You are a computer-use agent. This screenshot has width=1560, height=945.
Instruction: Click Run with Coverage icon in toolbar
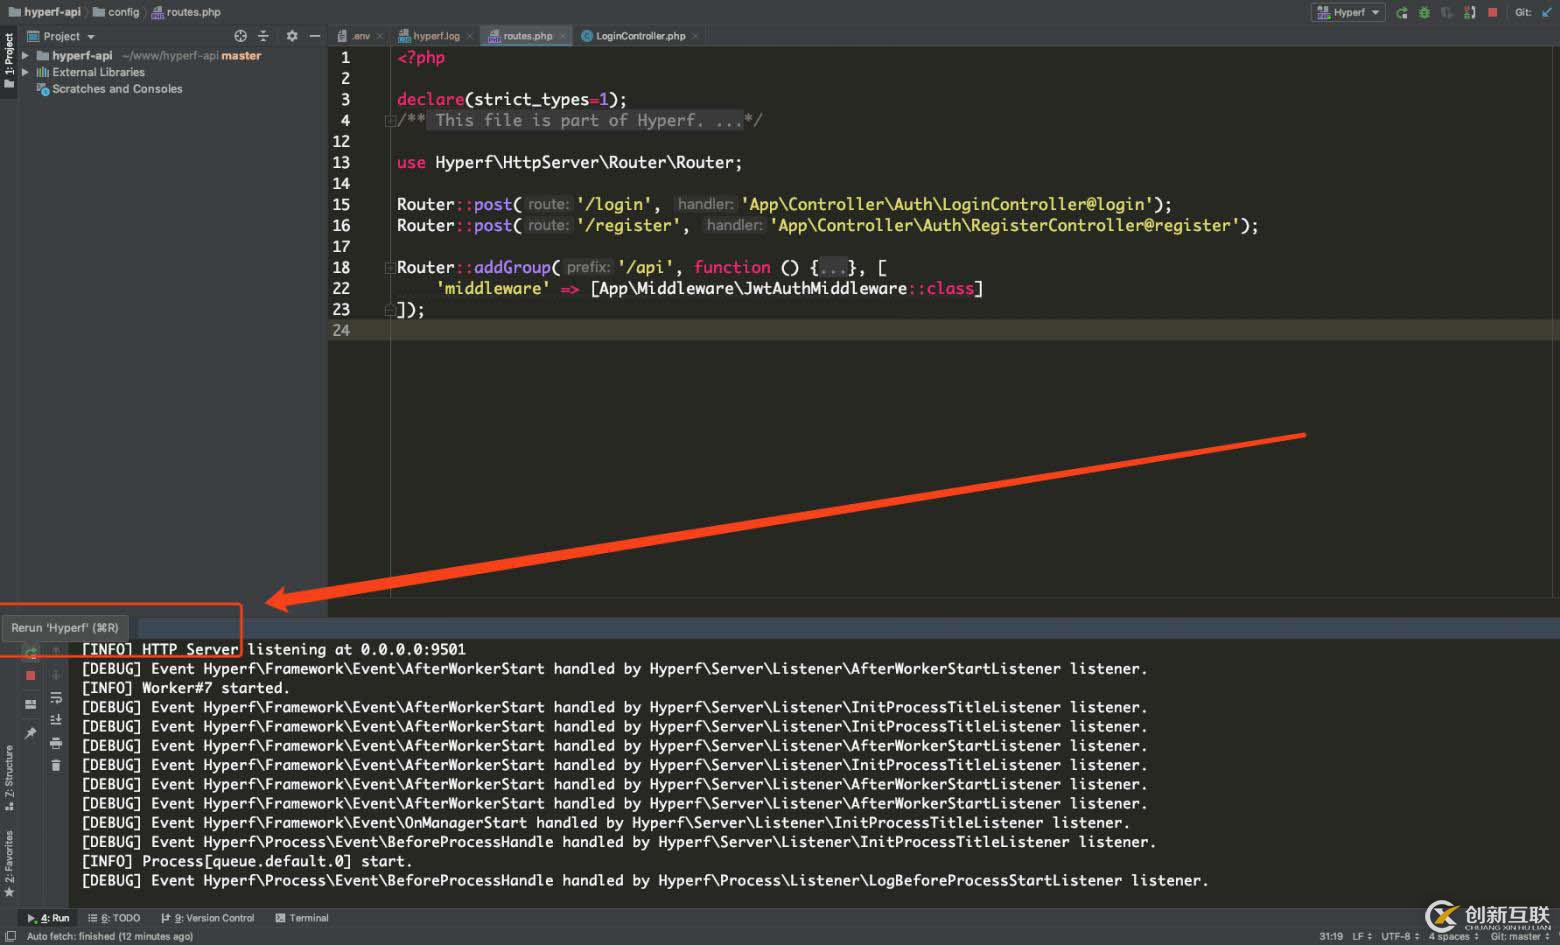tap(1447, 13)
